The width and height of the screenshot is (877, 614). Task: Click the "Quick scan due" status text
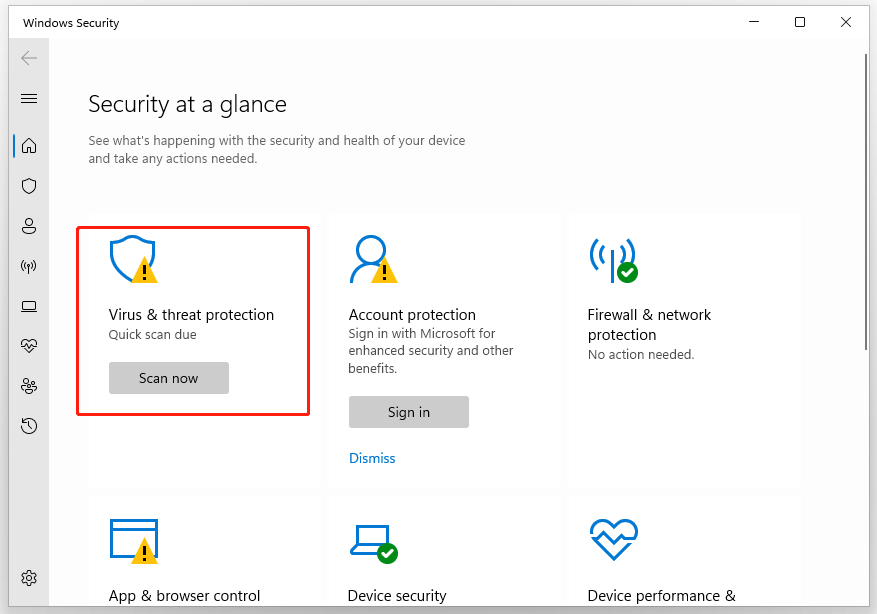(x=152, y=335)
